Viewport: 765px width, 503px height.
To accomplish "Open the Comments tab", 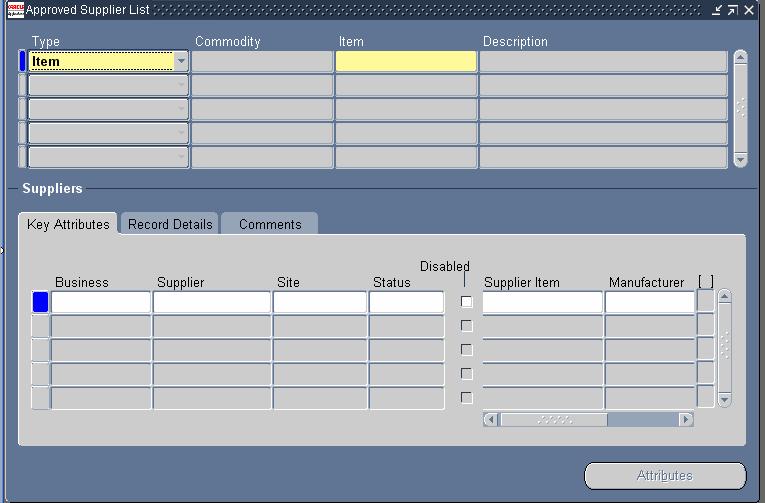I will (269, 224).
